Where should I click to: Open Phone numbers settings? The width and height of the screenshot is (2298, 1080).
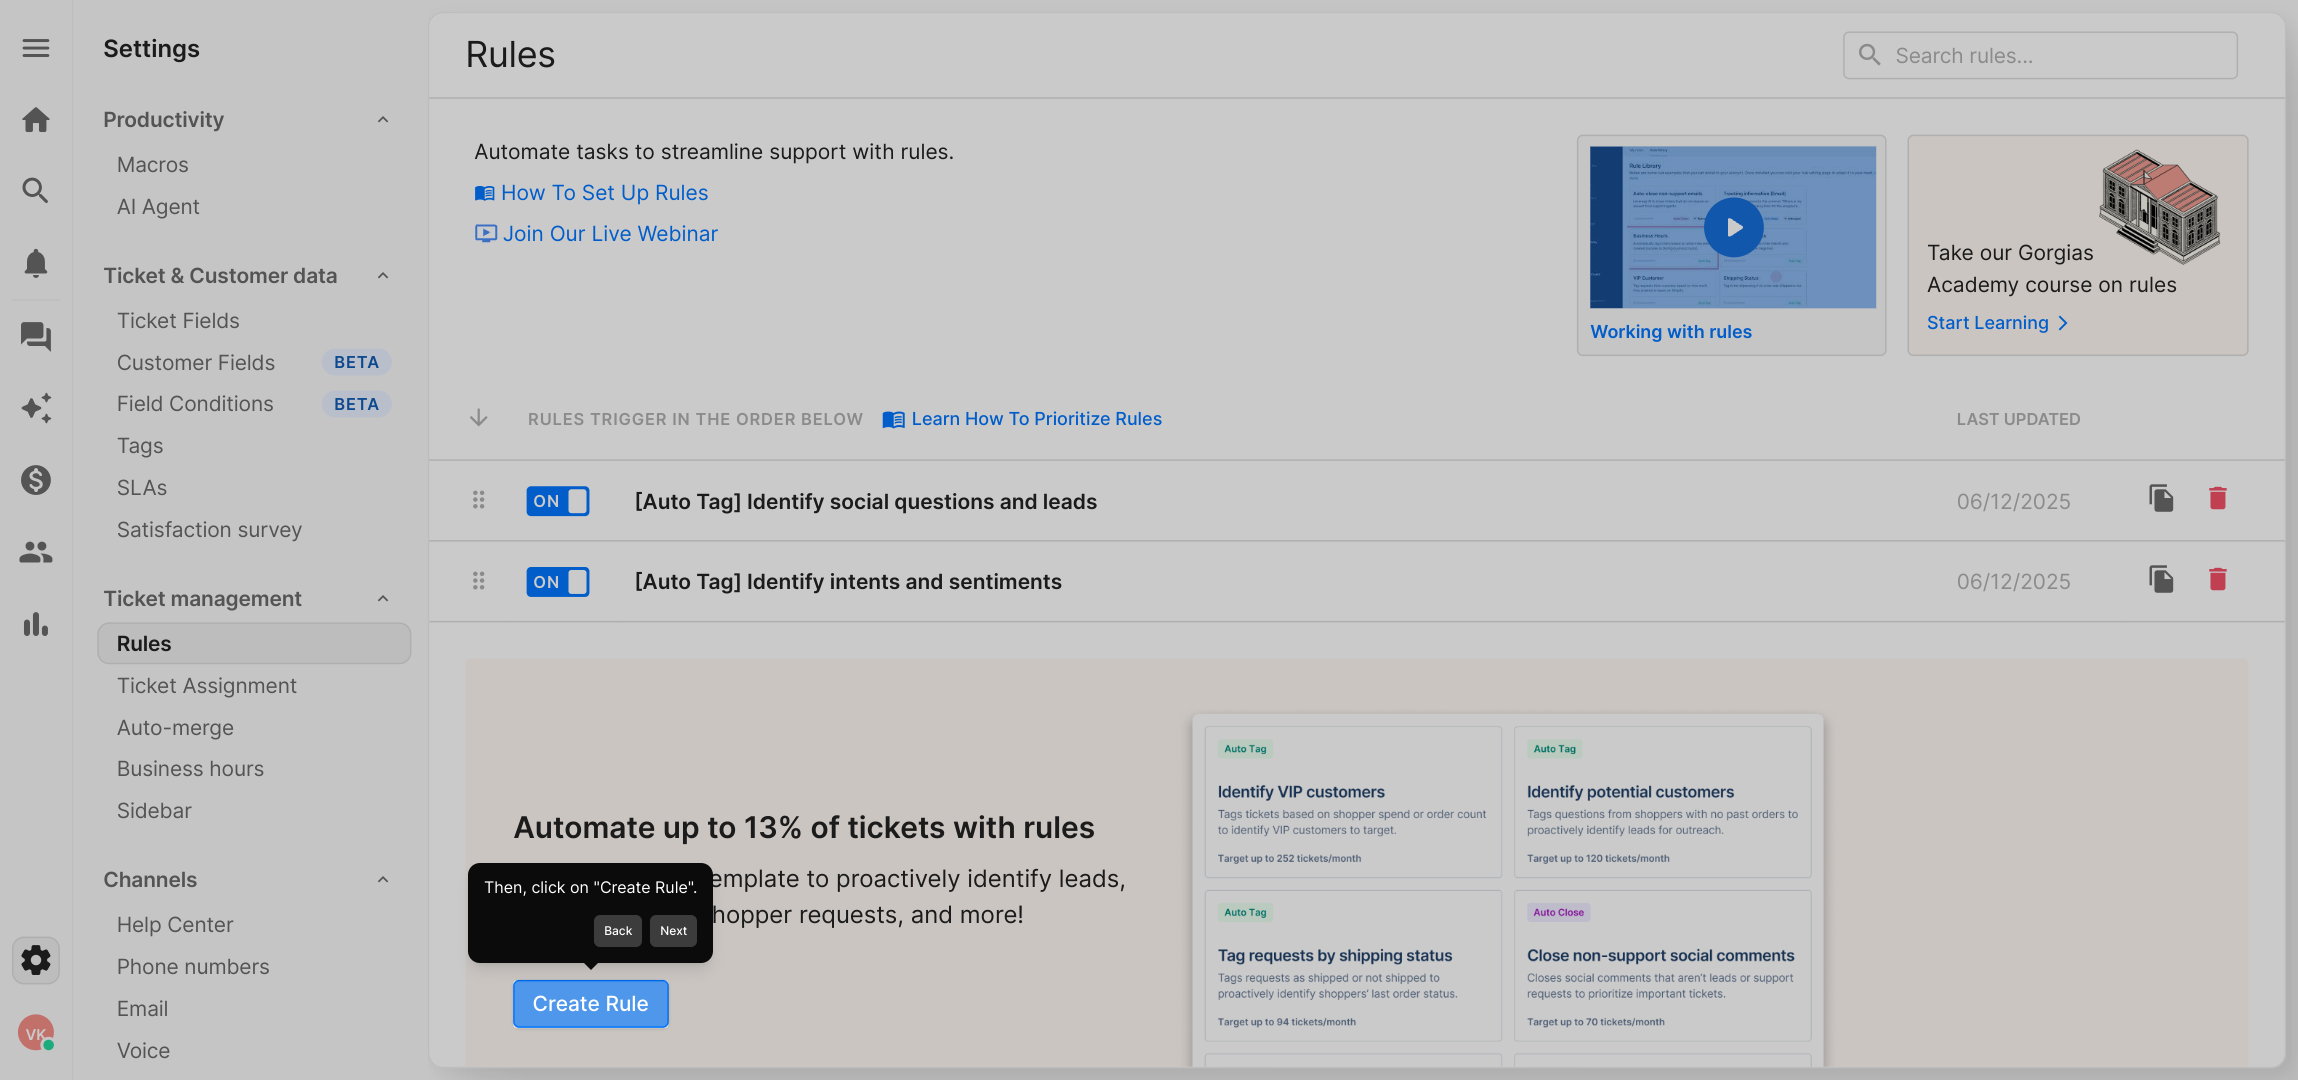pyautogui.click(x=193, y=967)
